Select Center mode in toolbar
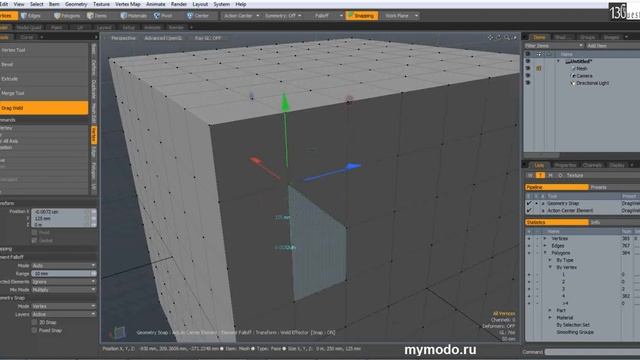Screen dimensions: 640x360 [x=198, y=16]
